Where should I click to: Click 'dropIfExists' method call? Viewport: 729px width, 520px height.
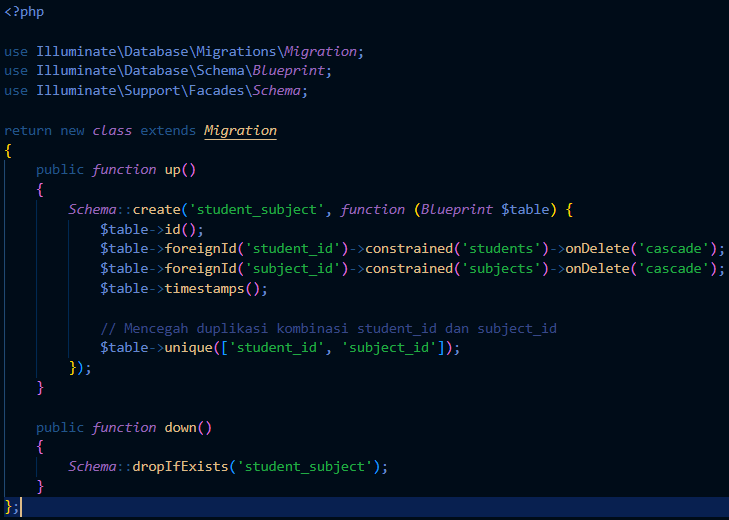coord(180,467)
